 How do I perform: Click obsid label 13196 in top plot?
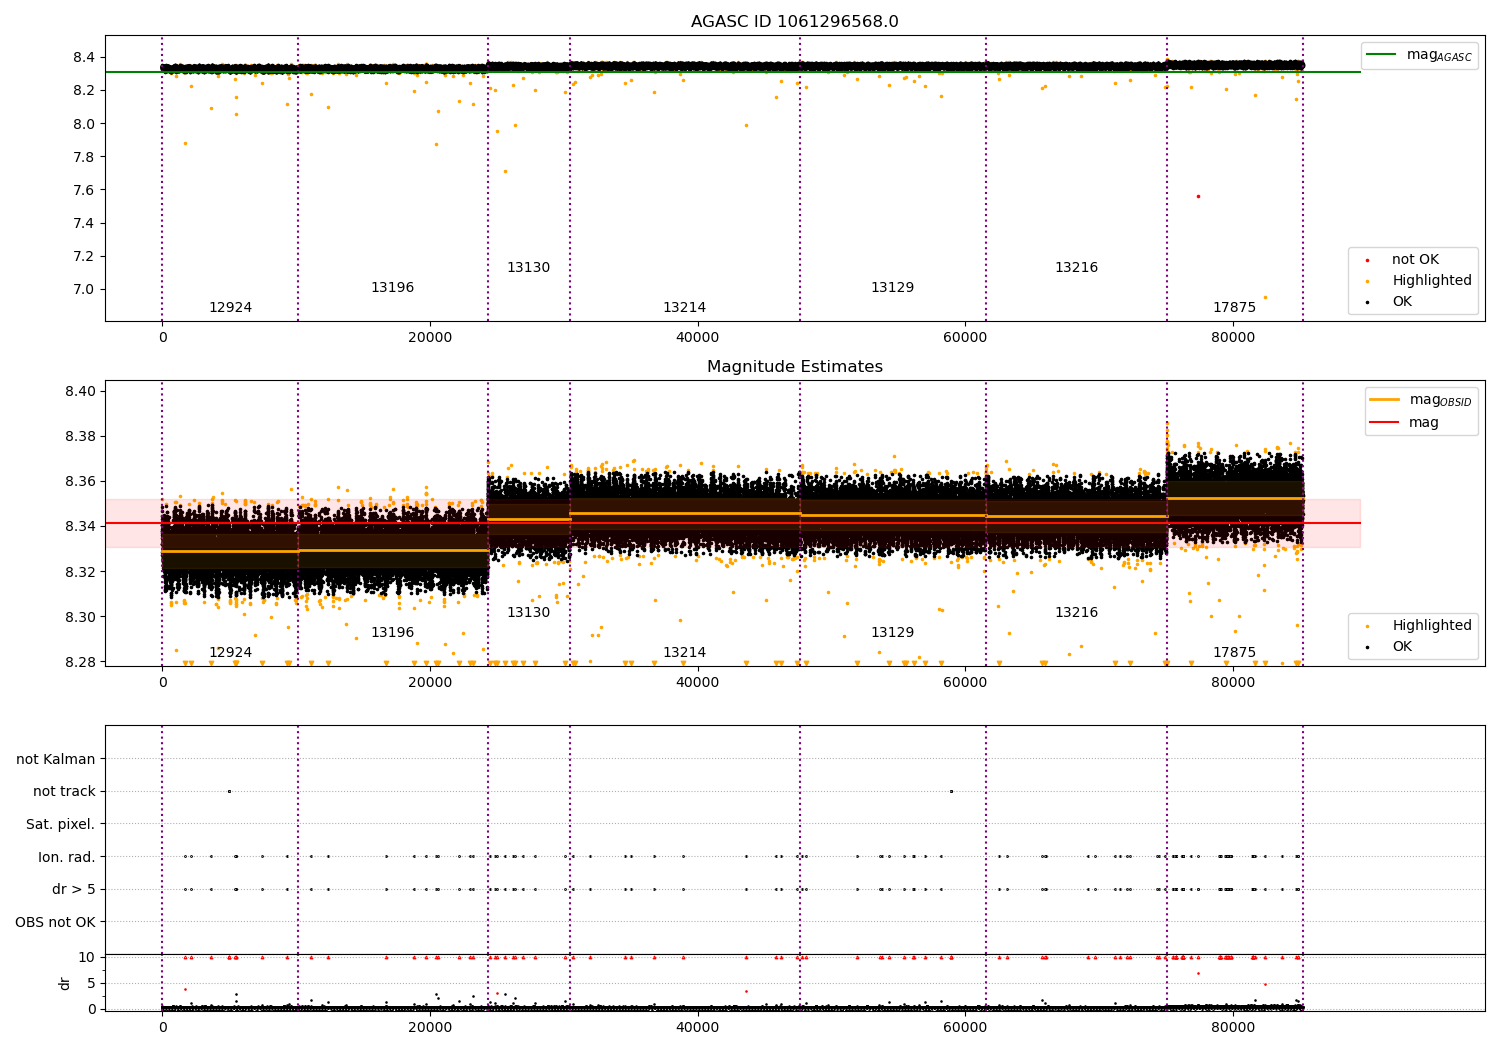tap(392, 288)
